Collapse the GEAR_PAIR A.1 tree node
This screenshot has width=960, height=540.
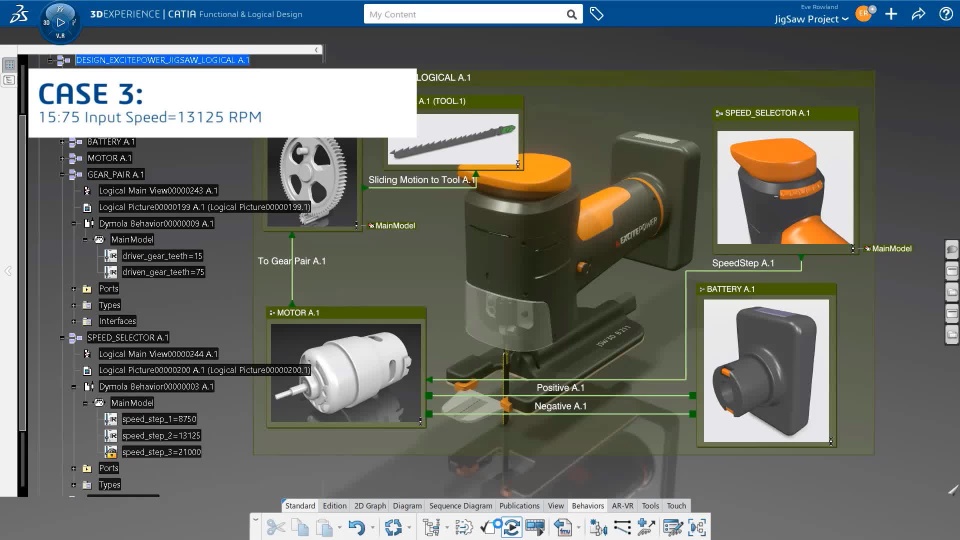click(x=62, y=174)
